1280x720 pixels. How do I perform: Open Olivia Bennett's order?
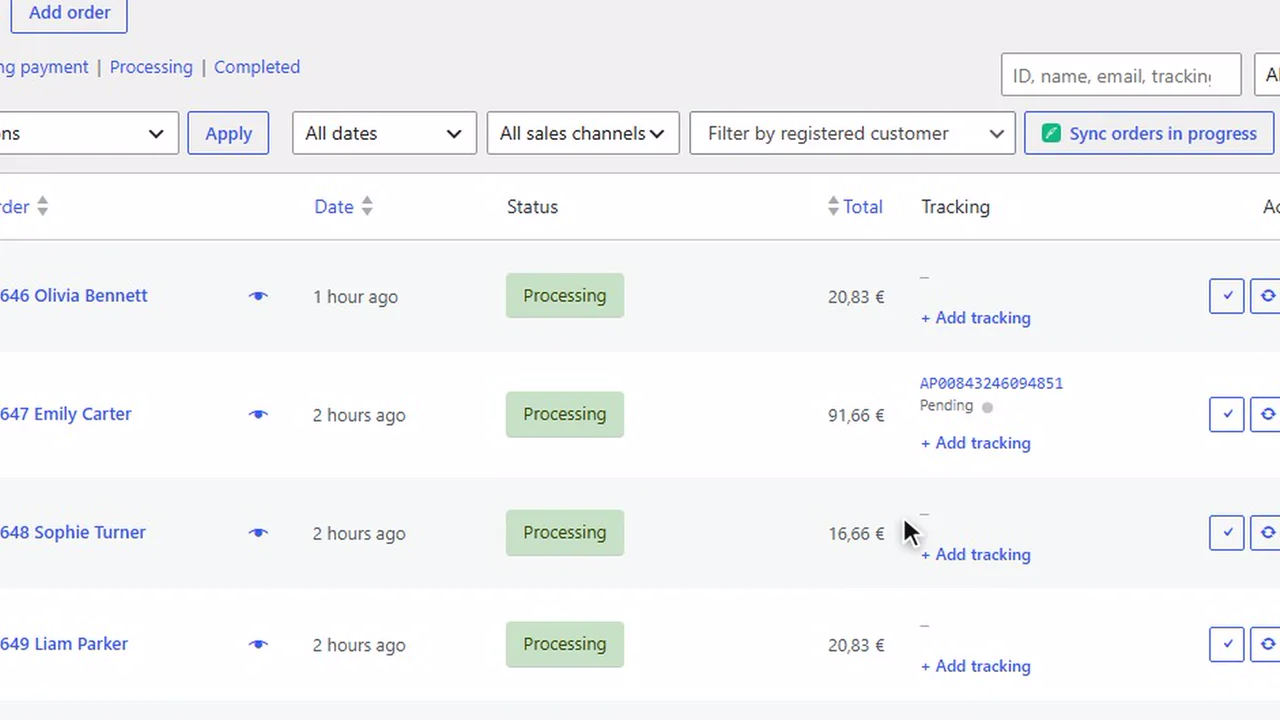(x=74, y=296)
